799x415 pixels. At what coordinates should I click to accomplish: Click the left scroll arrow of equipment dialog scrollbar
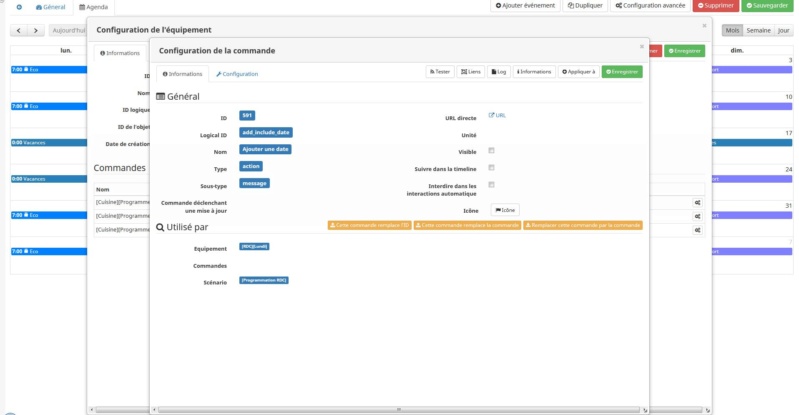click(x=92, y=409)
